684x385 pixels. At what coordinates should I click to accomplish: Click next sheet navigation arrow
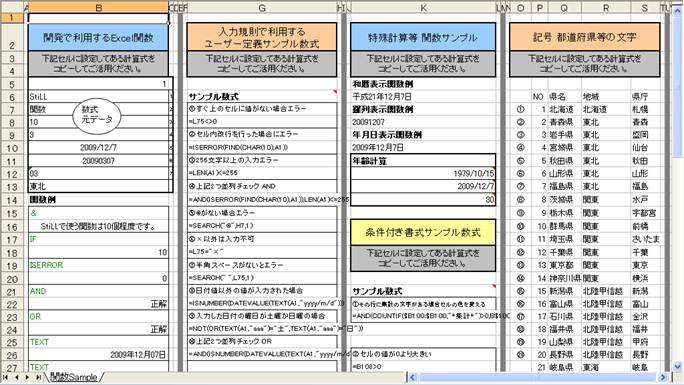pyautogui.click(x=27, y=377)
